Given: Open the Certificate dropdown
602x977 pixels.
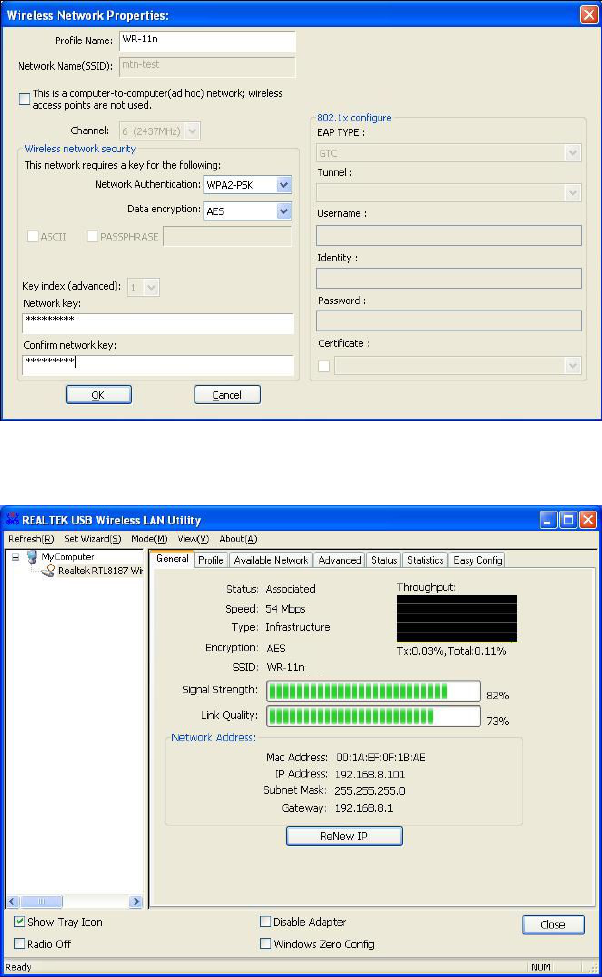Looking at the screenshot, I should (573, 366).
